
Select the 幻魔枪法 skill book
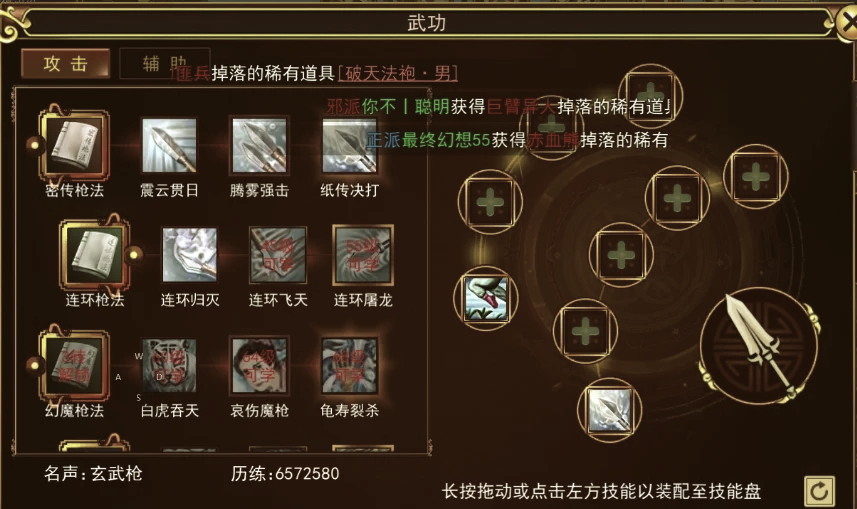pos(74,366)
